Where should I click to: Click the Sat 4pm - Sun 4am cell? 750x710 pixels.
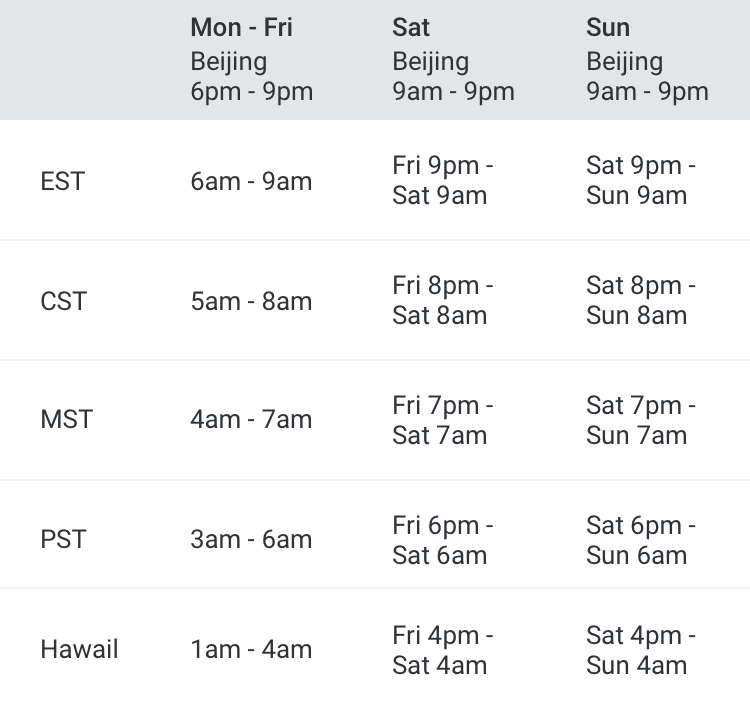641,651
